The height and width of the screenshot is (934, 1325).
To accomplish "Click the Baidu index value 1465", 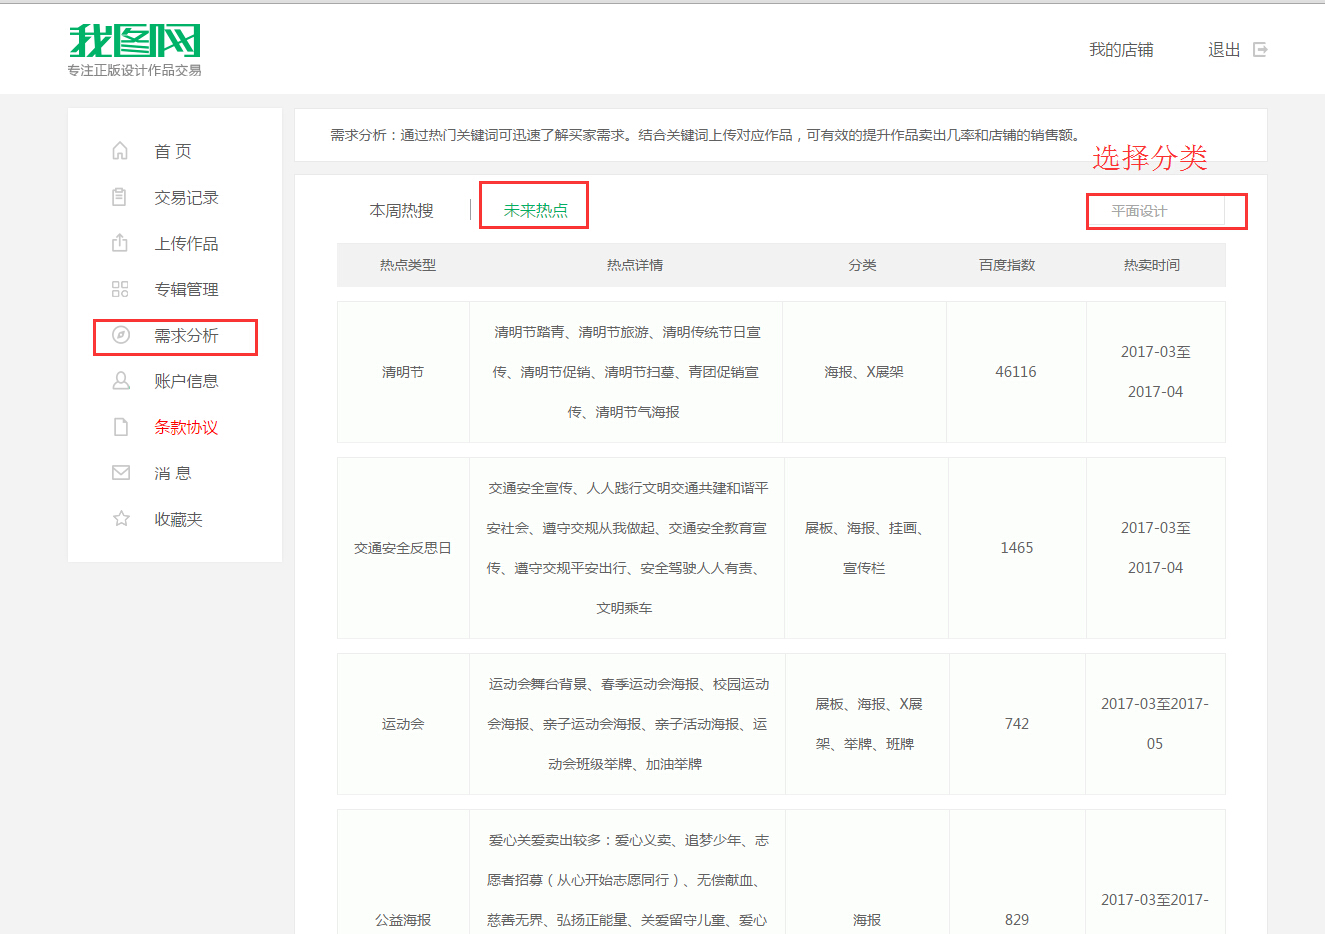I will tap(1017, 548).
